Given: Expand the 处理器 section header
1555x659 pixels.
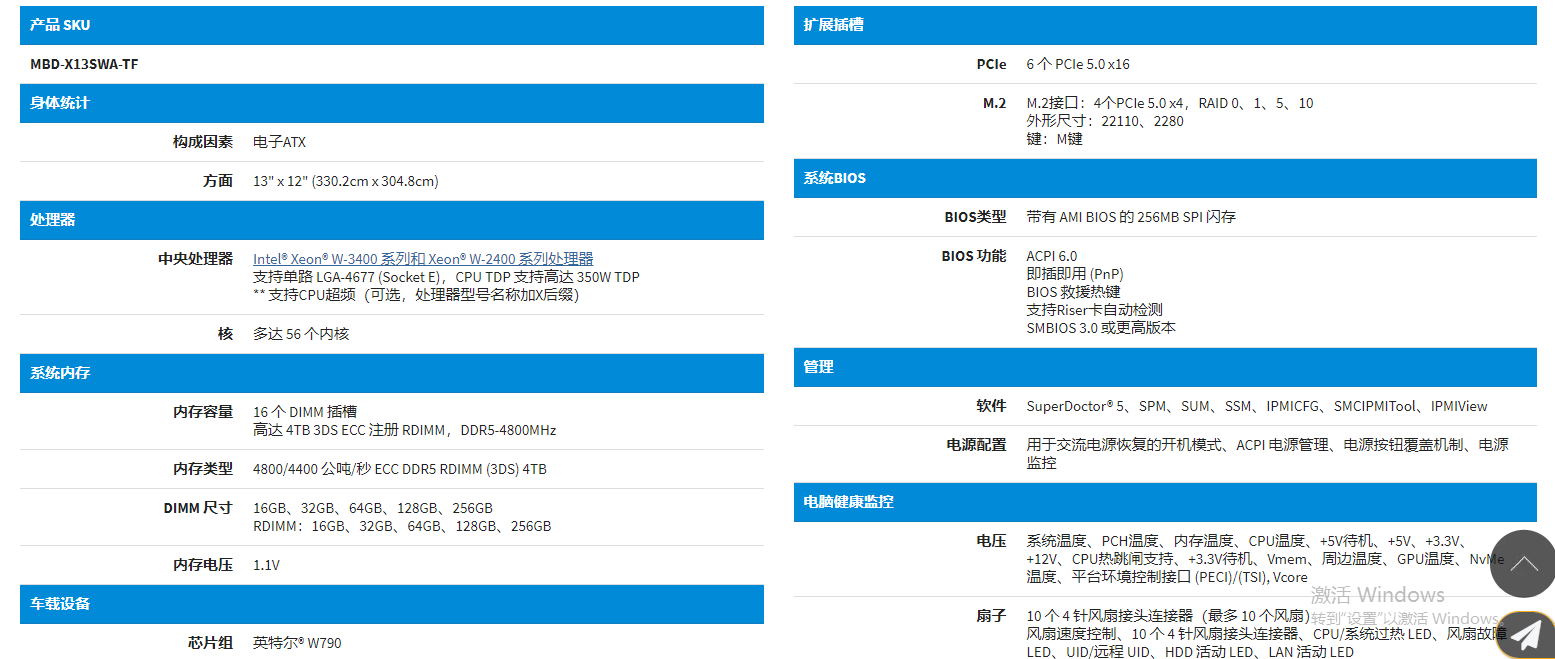Looking at the screenshot, I should [390, 220].
